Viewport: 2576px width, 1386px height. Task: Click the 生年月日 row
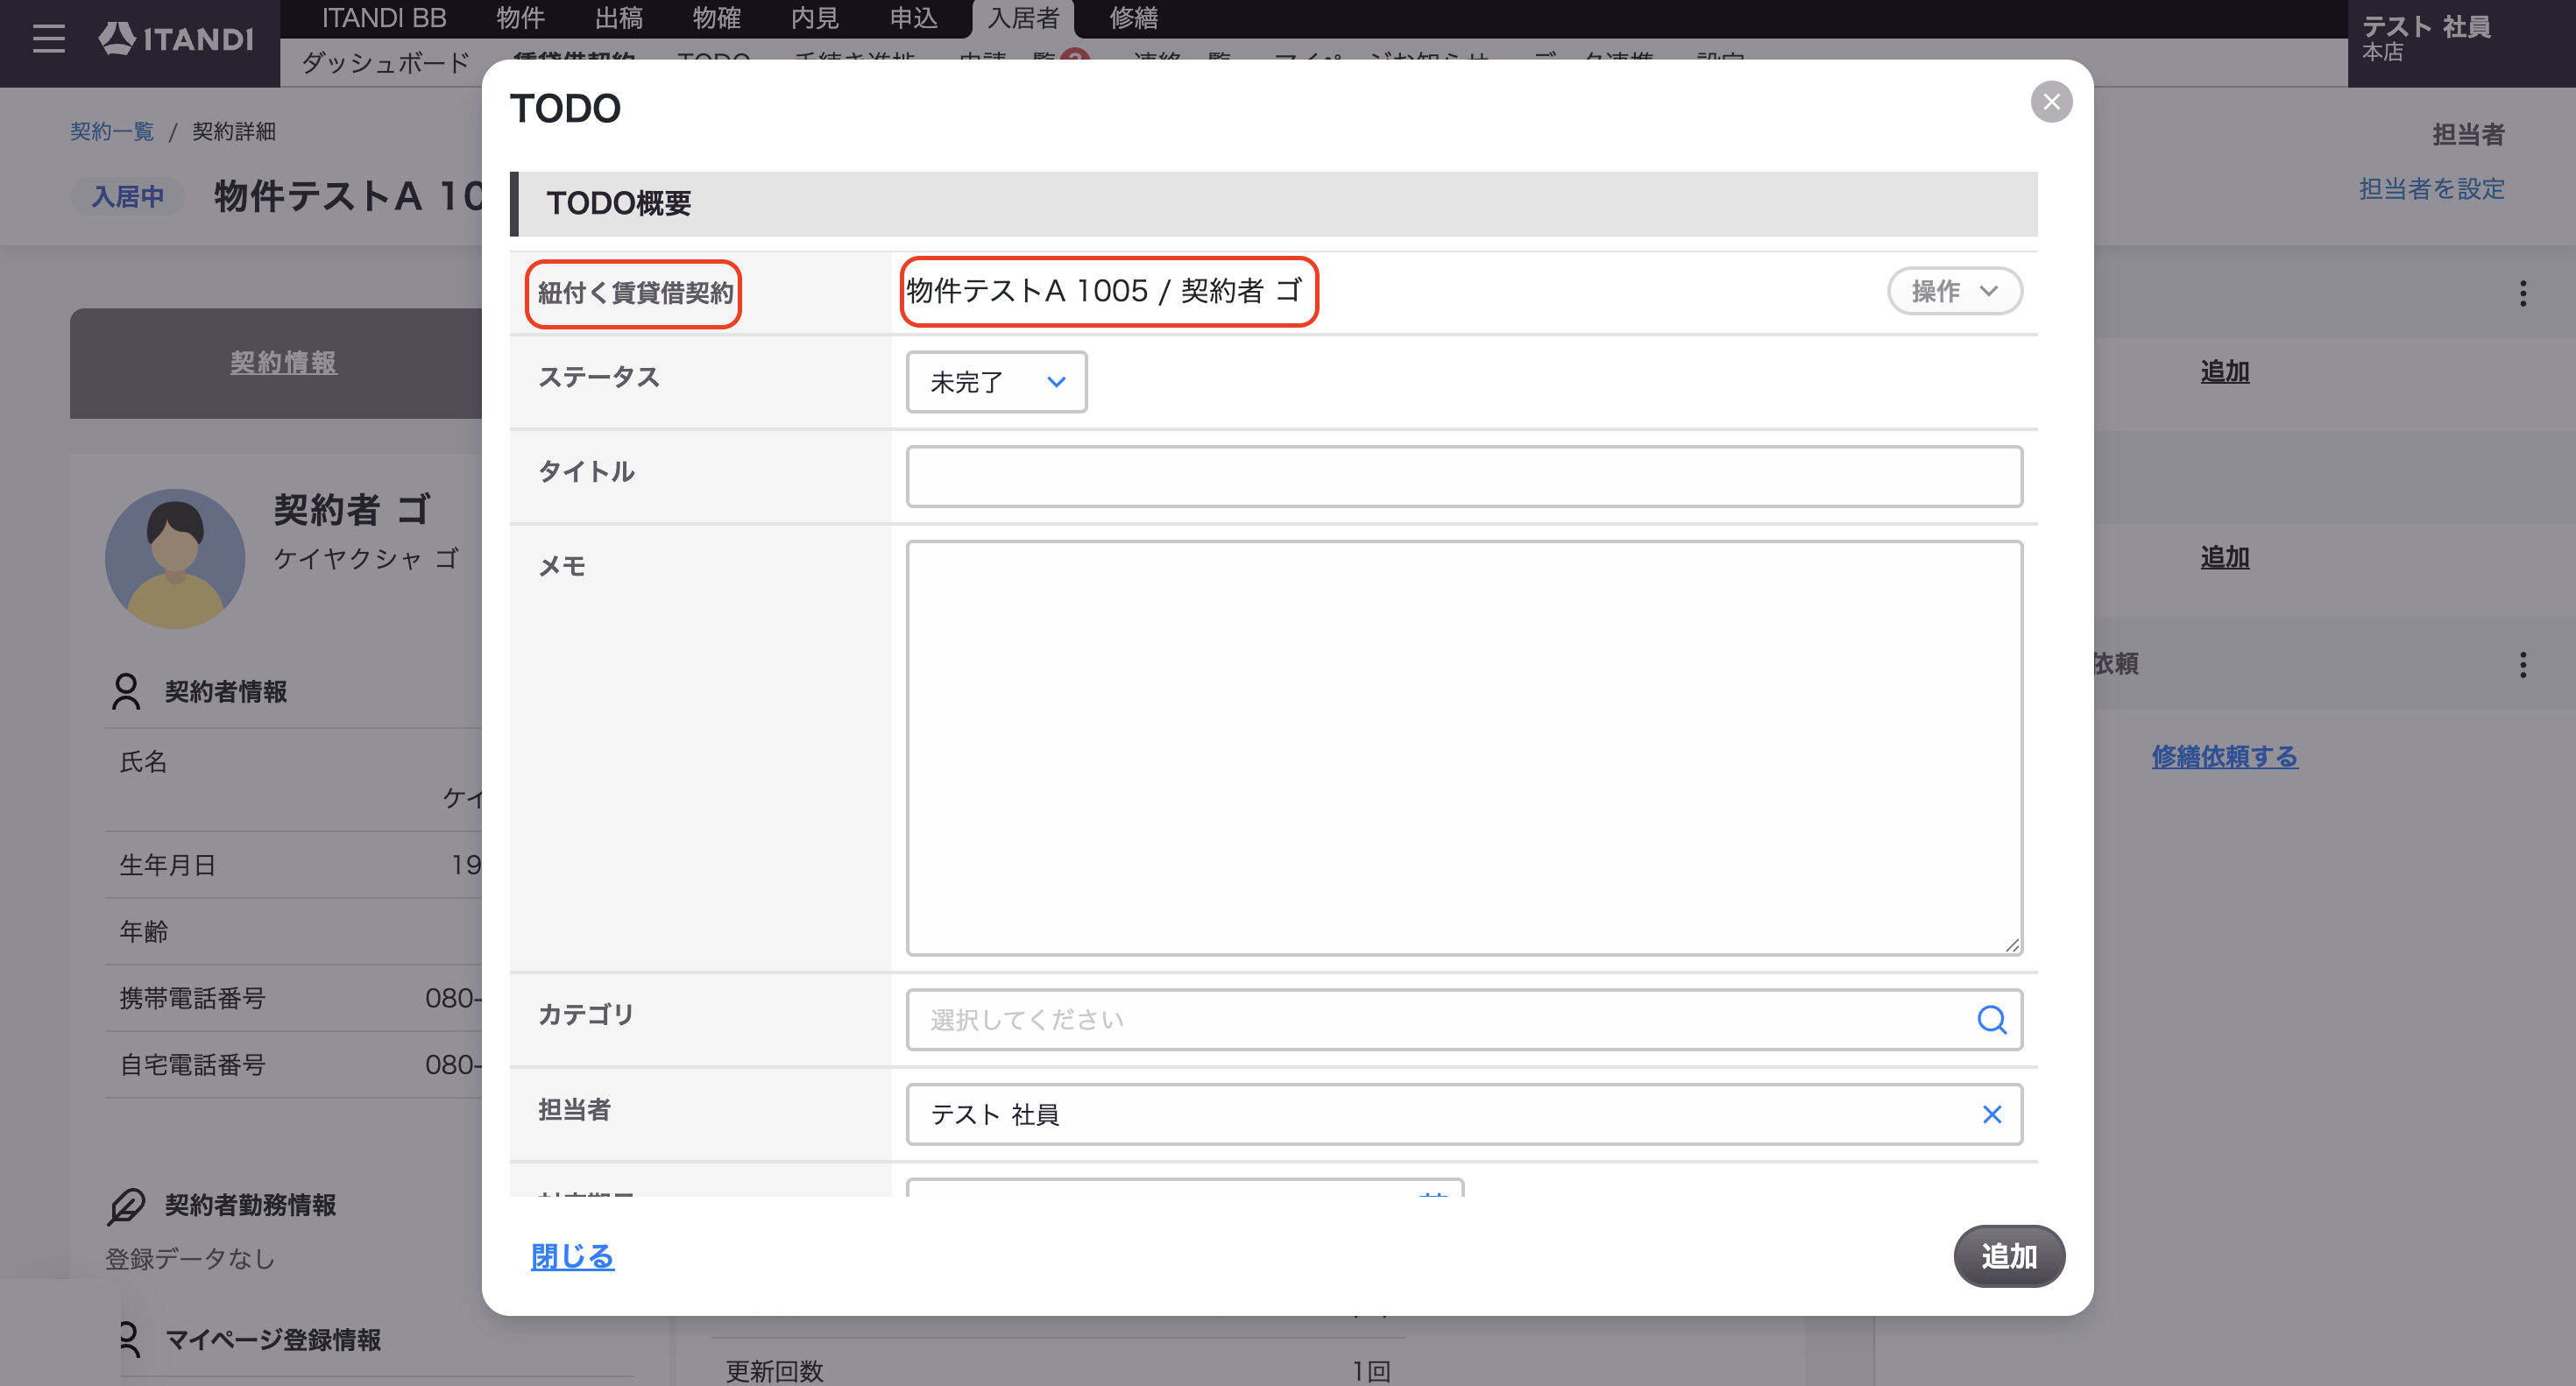[x=294, y=865]
